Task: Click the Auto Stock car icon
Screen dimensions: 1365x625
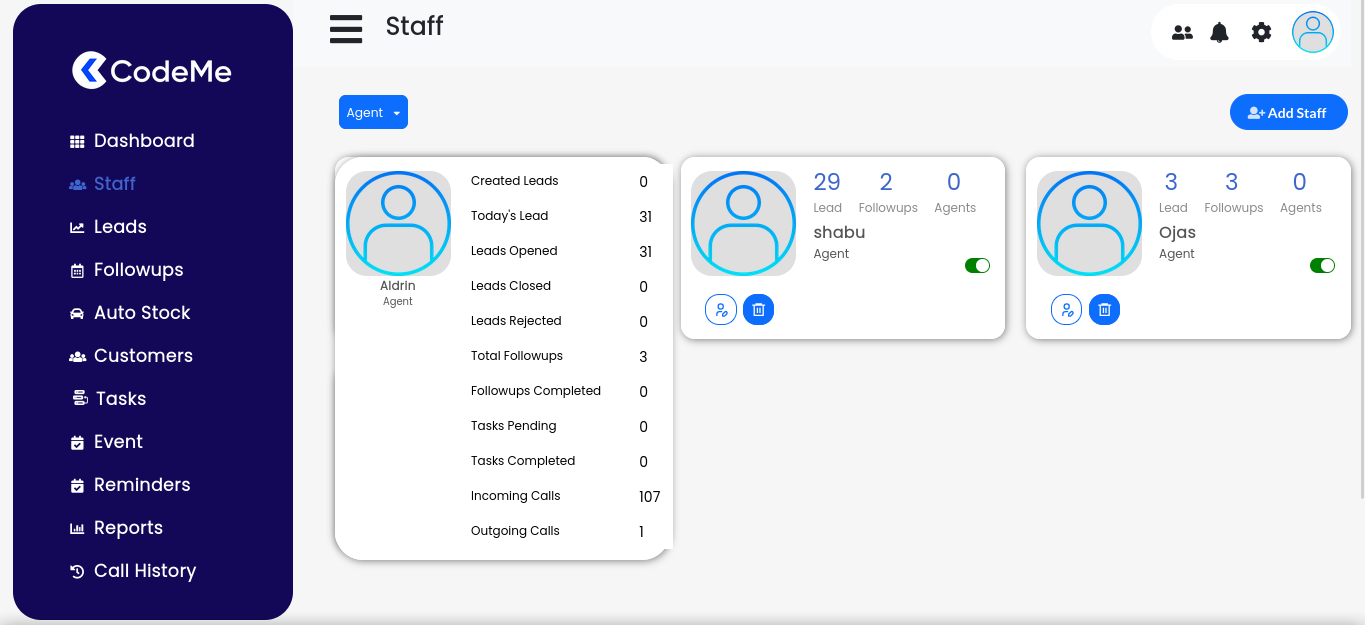Action: (77, 314)
